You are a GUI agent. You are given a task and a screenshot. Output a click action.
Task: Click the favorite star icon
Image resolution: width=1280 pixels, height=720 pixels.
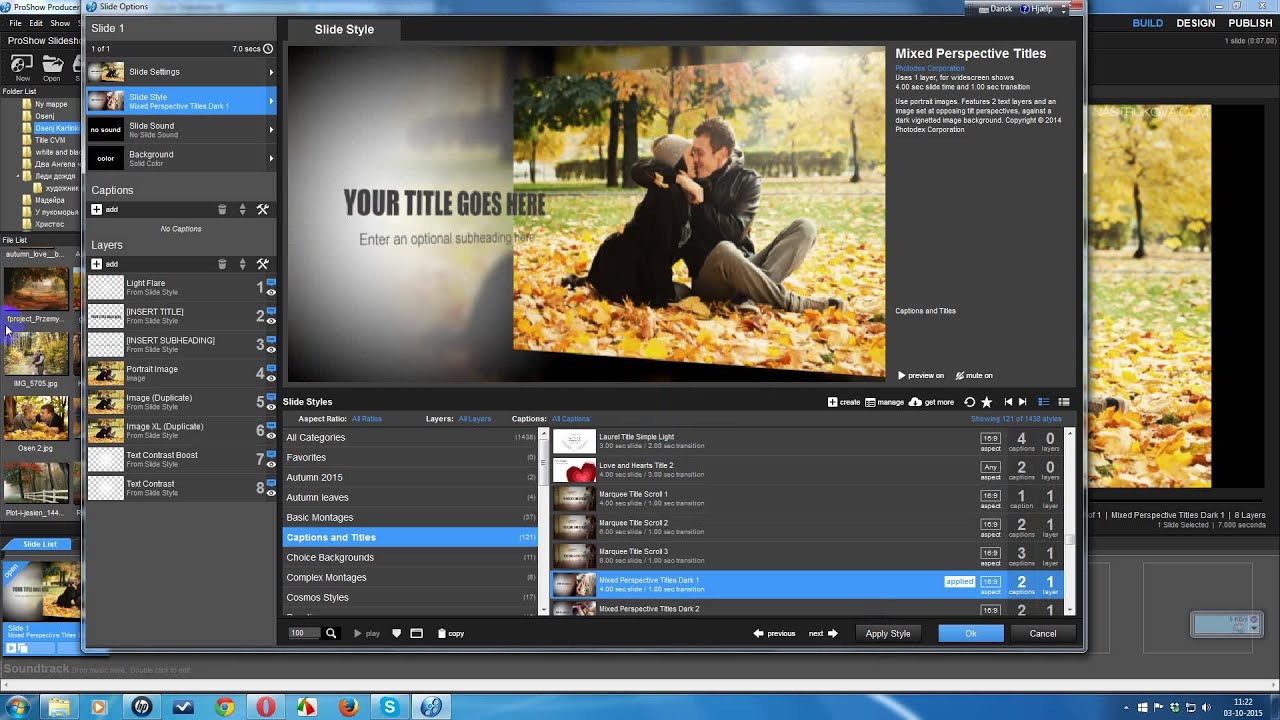(x=987, y=402)
